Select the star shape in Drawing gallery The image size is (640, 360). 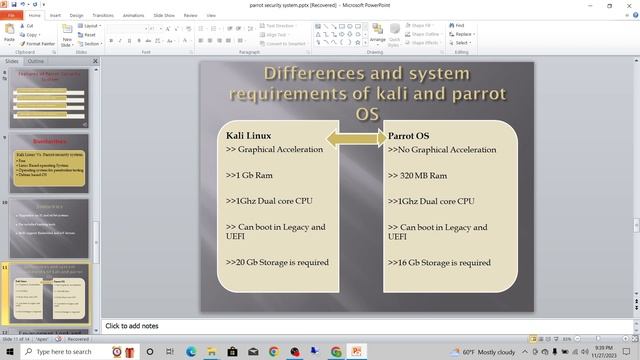358,42
